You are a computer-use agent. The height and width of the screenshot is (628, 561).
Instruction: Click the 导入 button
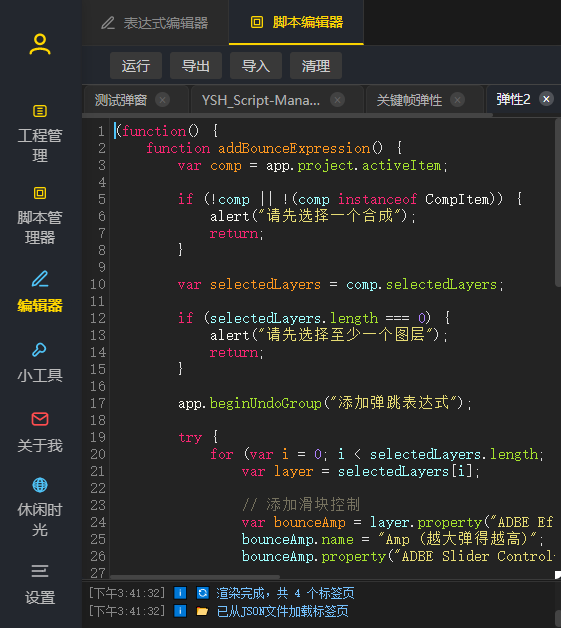(x=256, y=66)
